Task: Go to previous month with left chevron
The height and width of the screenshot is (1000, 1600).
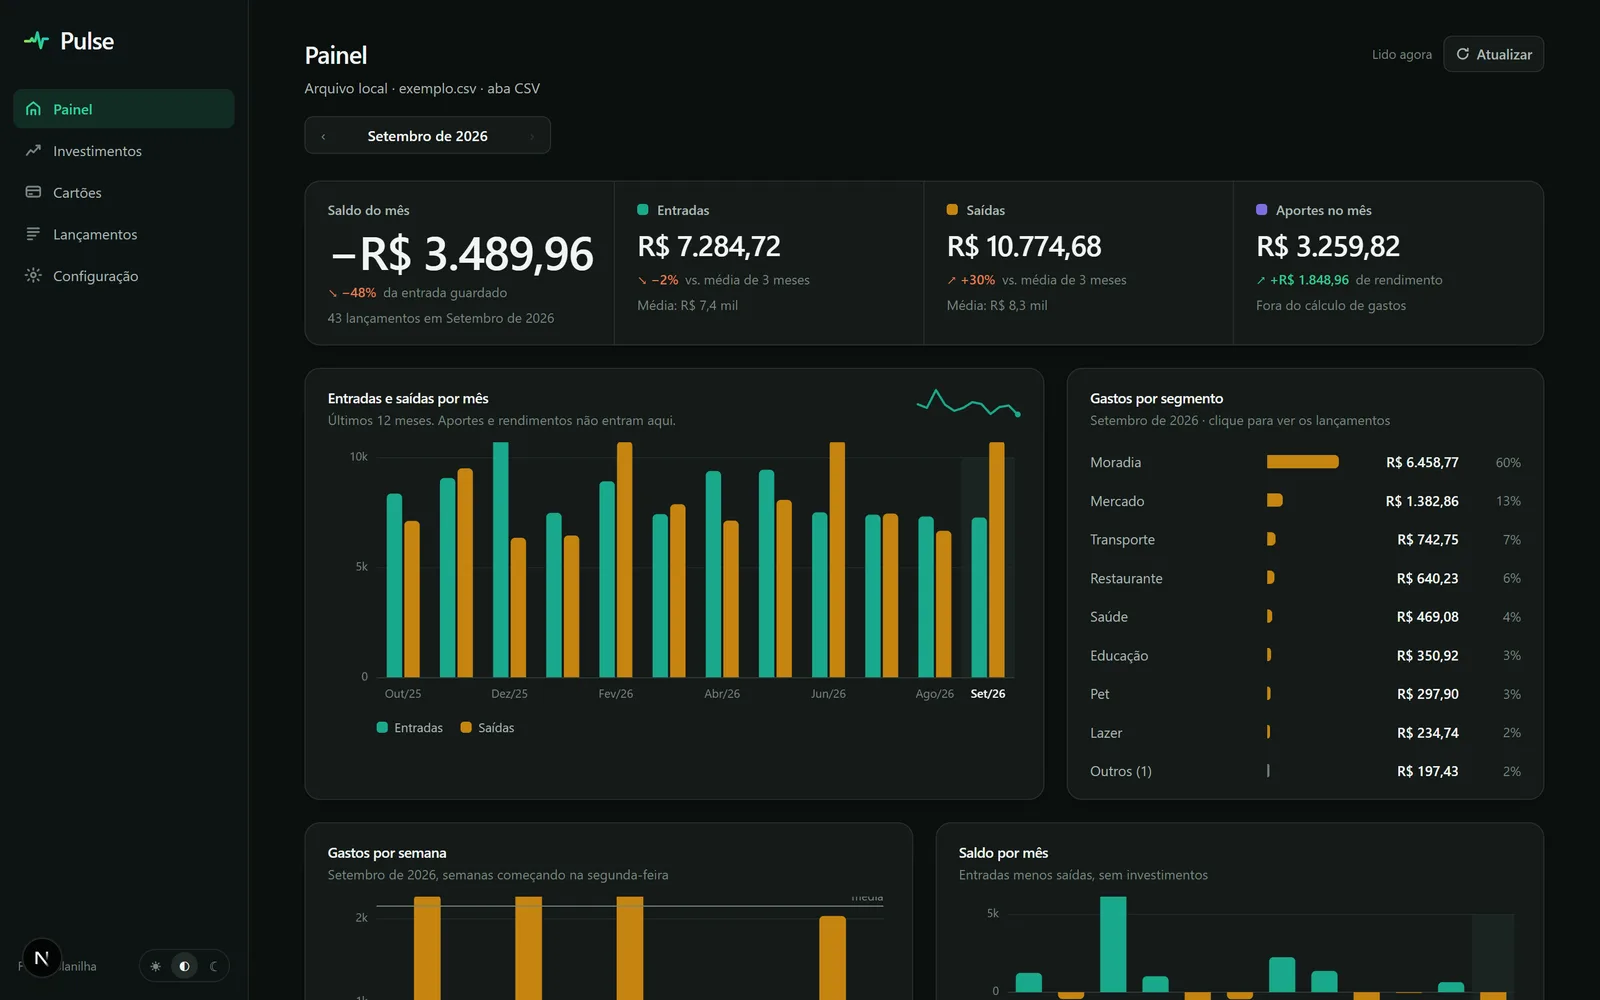Action: tap(323, 136)
